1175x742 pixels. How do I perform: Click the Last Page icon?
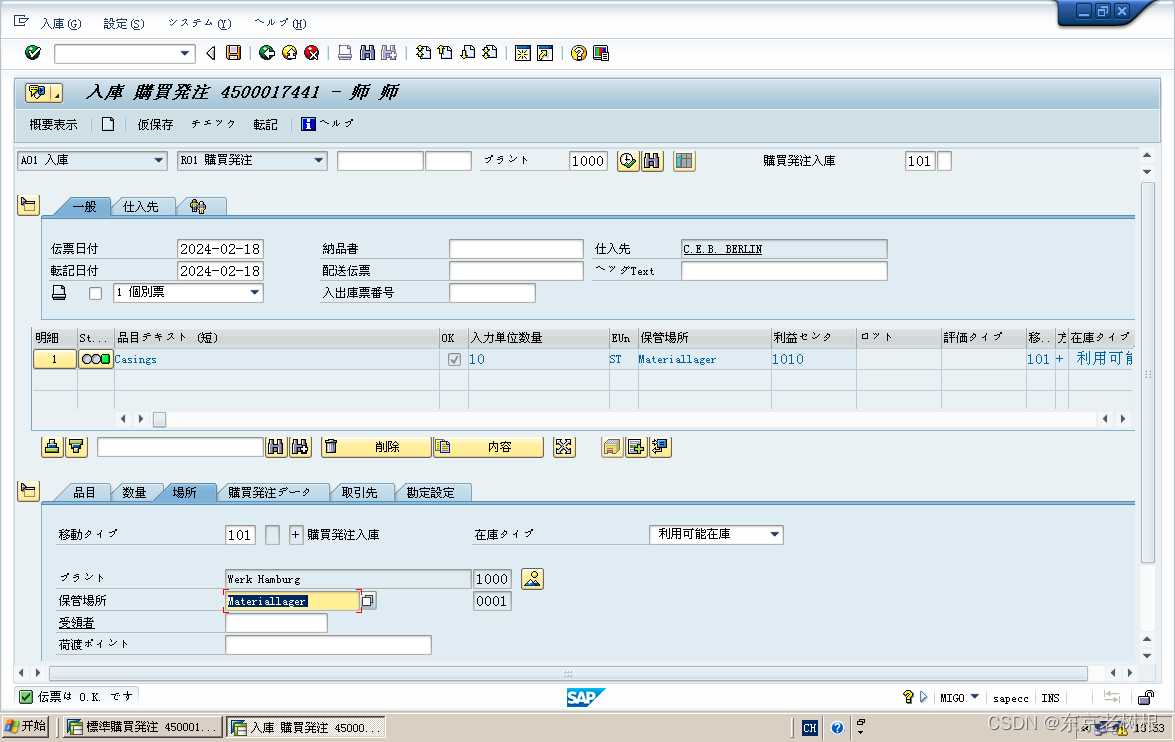[x=489, y=52]
